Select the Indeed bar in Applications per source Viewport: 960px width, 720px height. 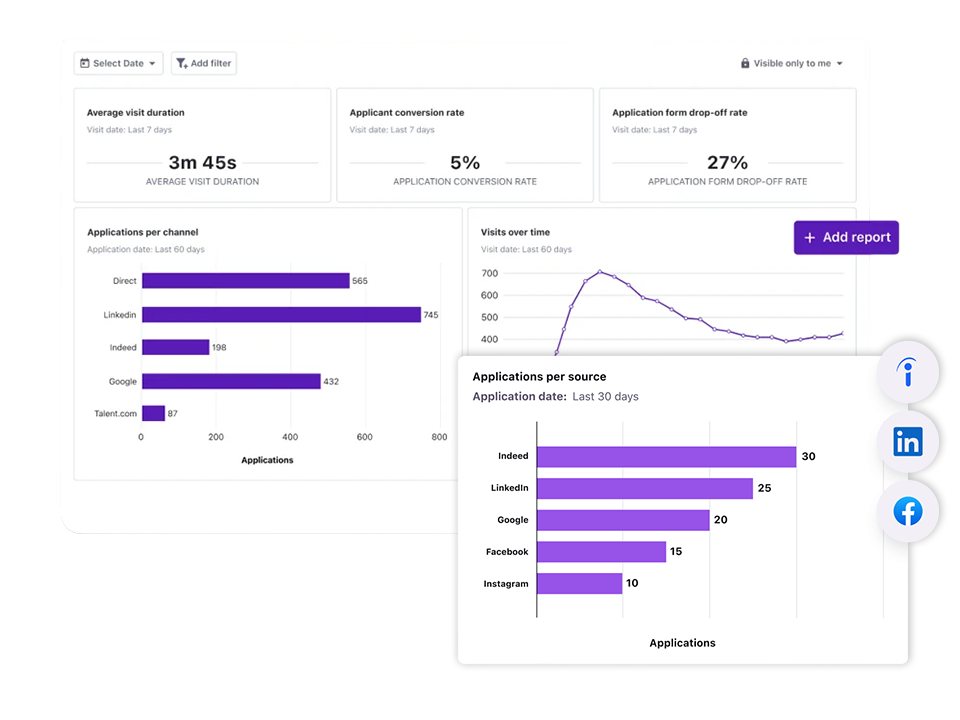[666, 456]
